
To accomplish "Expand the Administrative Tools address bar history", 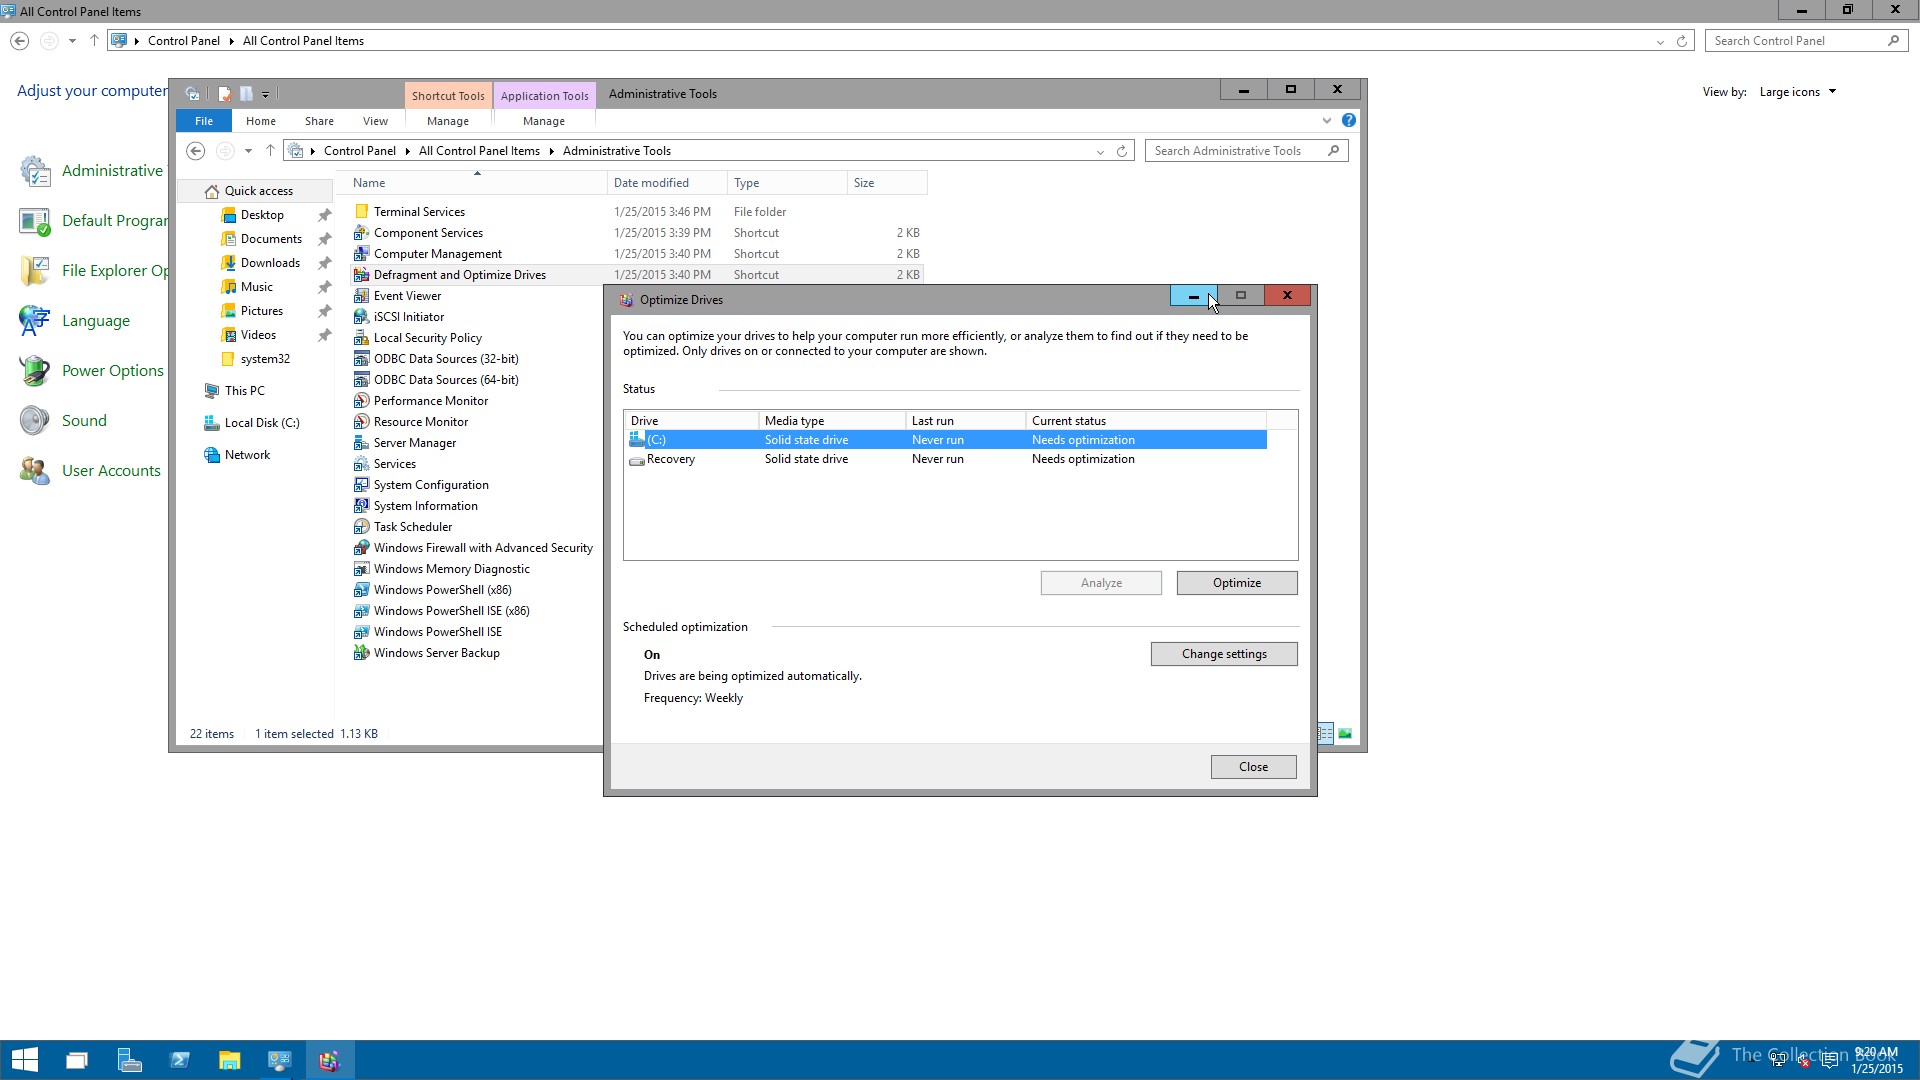I will (x=1100, y=151).
